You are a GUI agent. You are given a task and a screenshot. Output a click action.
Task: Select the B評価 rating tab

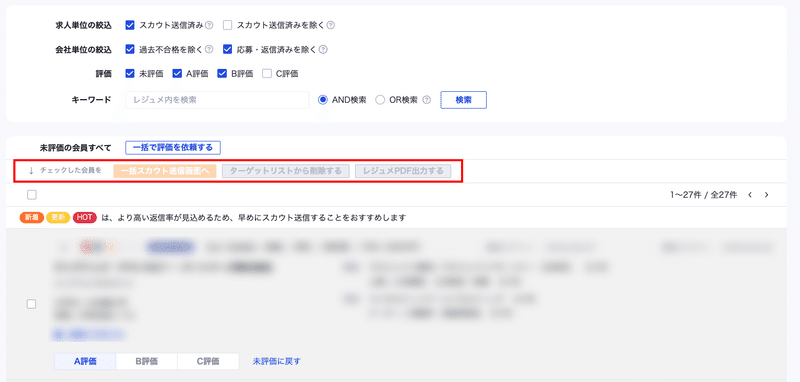[146, 362]
